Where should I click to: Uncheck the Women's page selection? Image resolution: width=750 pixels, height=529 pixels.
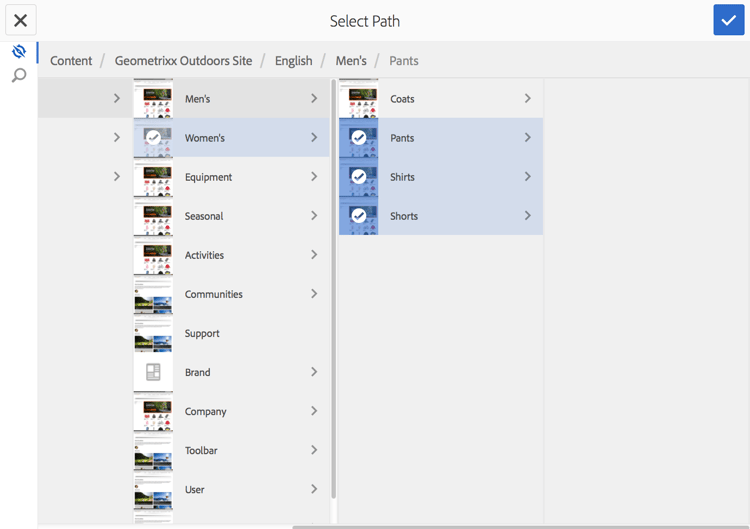[153, 138]
